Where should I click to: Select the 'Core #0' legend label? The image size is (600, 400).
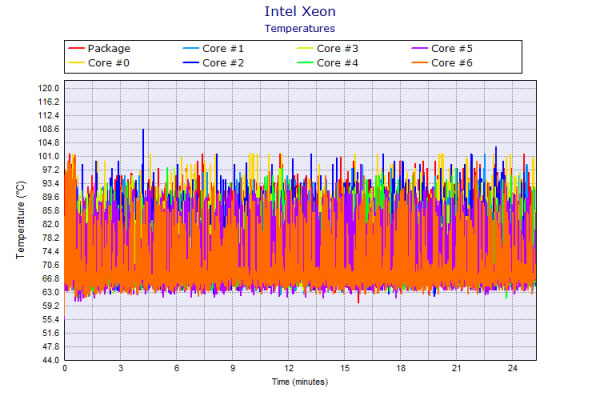[109, 63]
